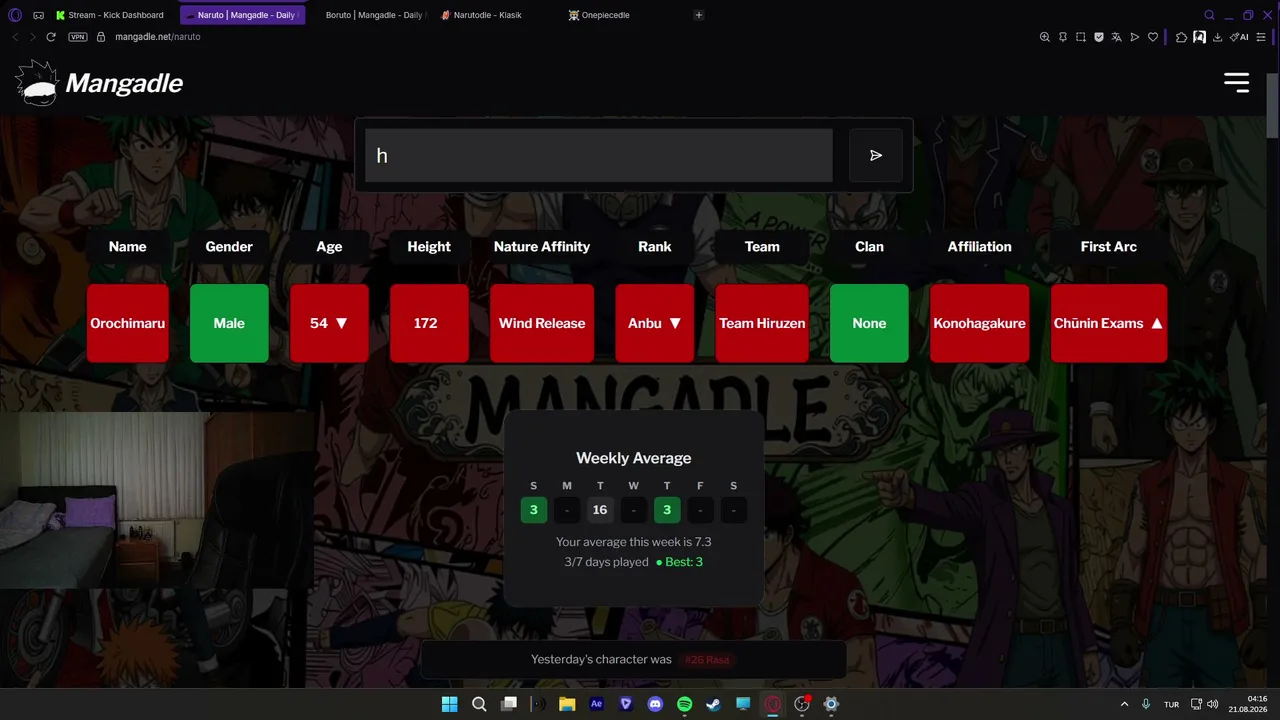This screenshot has width=1280, height=720.
Task: Open the Easy Setup sliders icon
Action: click(1261, 37)
